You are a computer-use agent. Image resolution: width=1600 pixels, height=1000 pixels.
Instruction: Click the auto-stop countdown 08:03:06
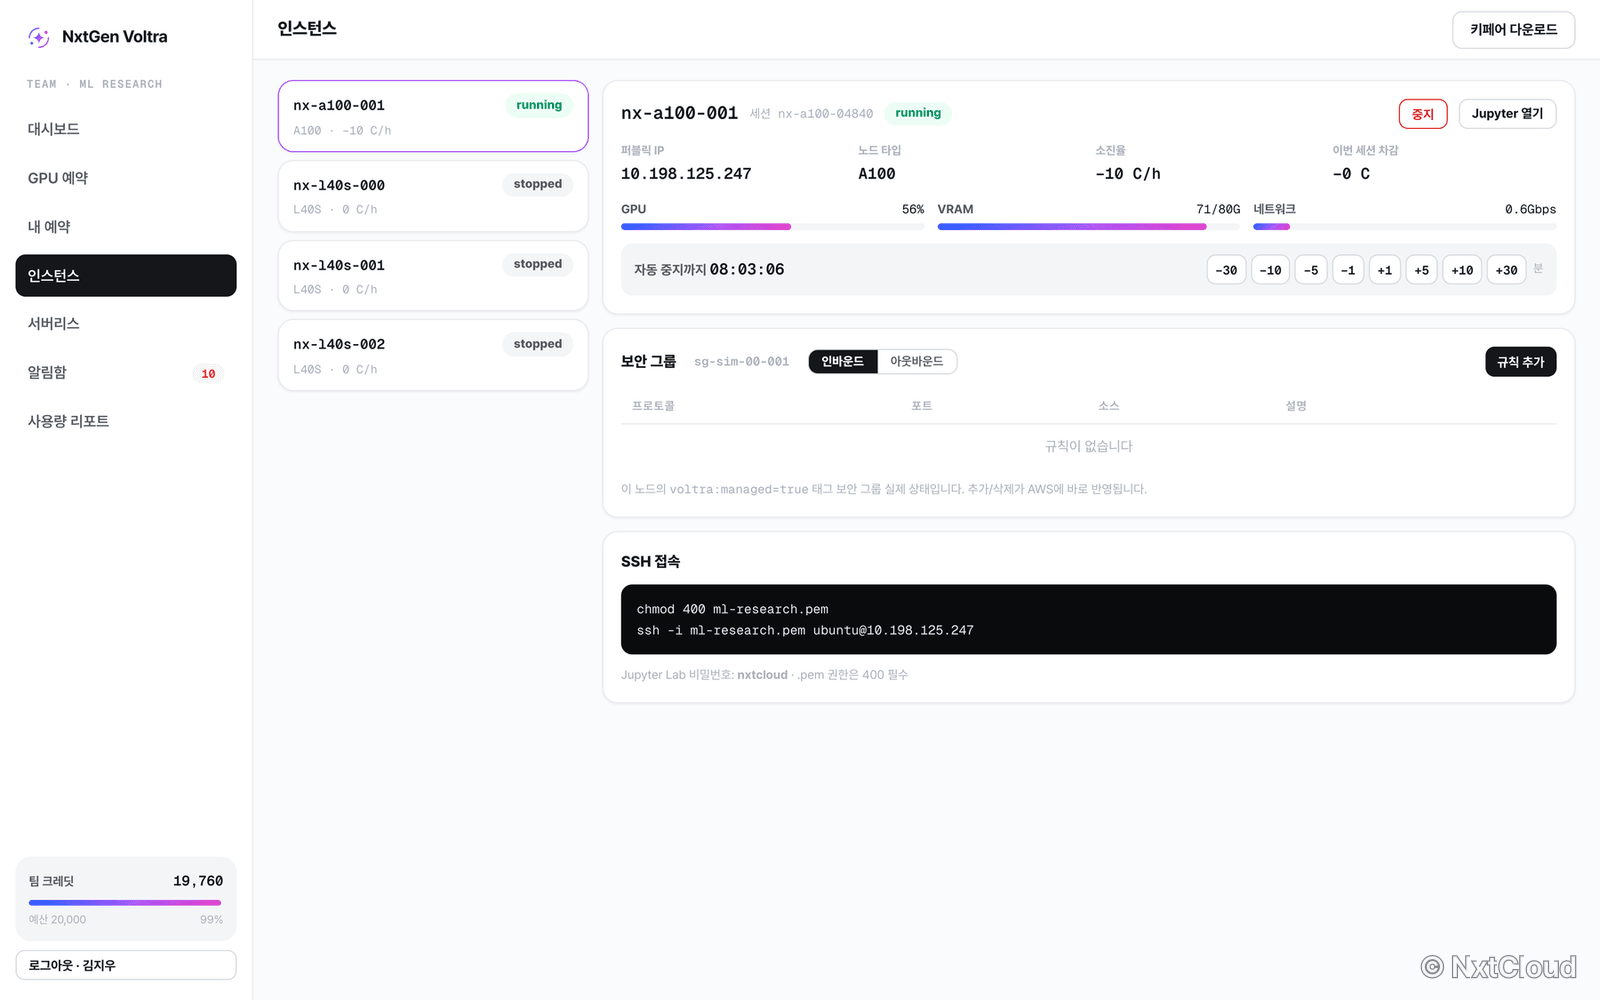pos(747,270)
